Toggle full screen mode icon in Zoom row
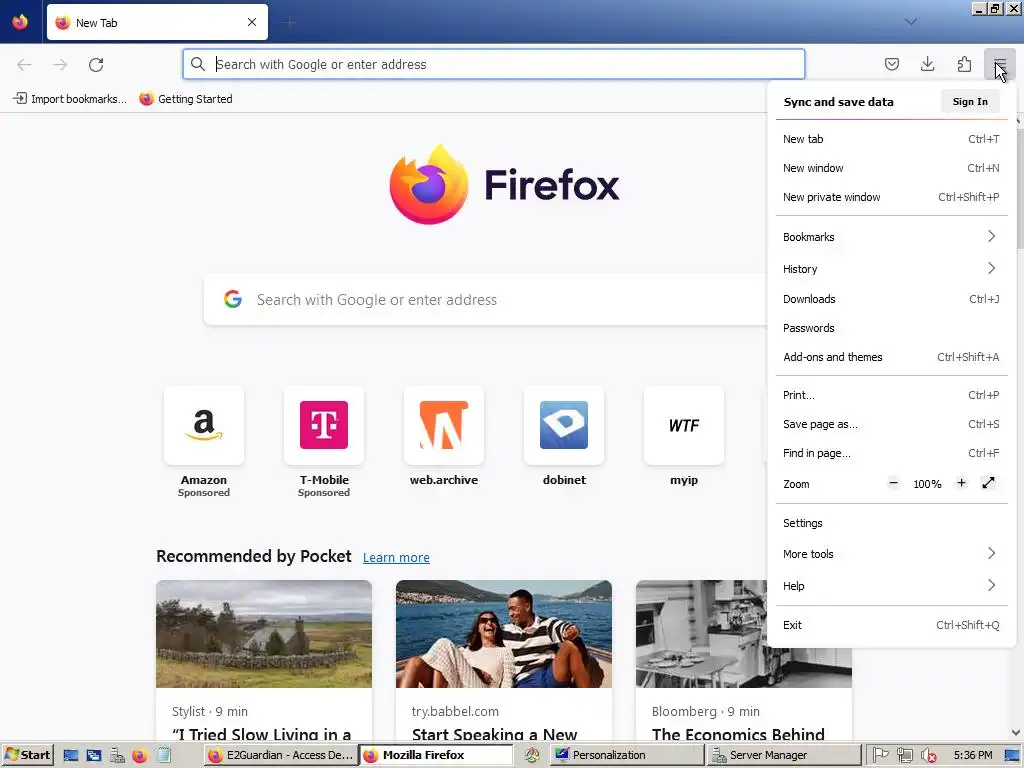This screenshot has width=1024, height=768. [x=988, y=483]
